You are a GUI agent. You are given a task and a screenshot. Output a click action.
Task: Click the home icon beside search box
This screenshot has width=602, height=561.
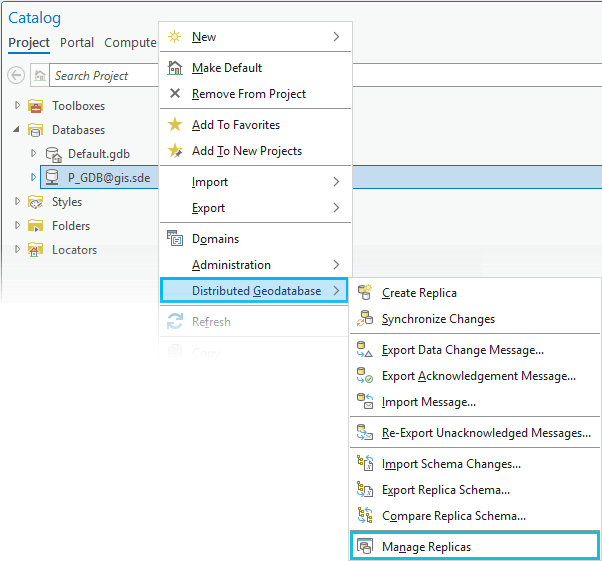40,75
